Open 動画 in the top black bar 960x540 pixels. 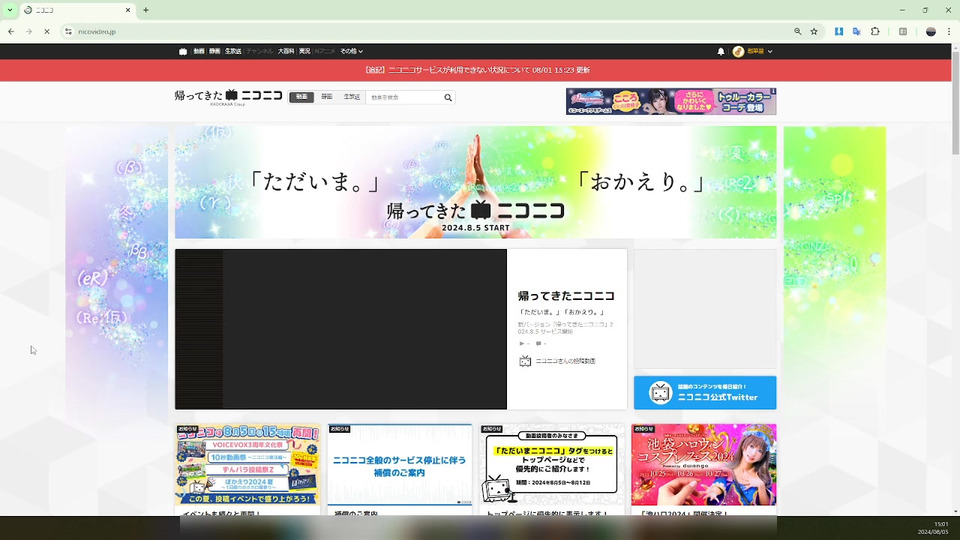tap(199, 51)
